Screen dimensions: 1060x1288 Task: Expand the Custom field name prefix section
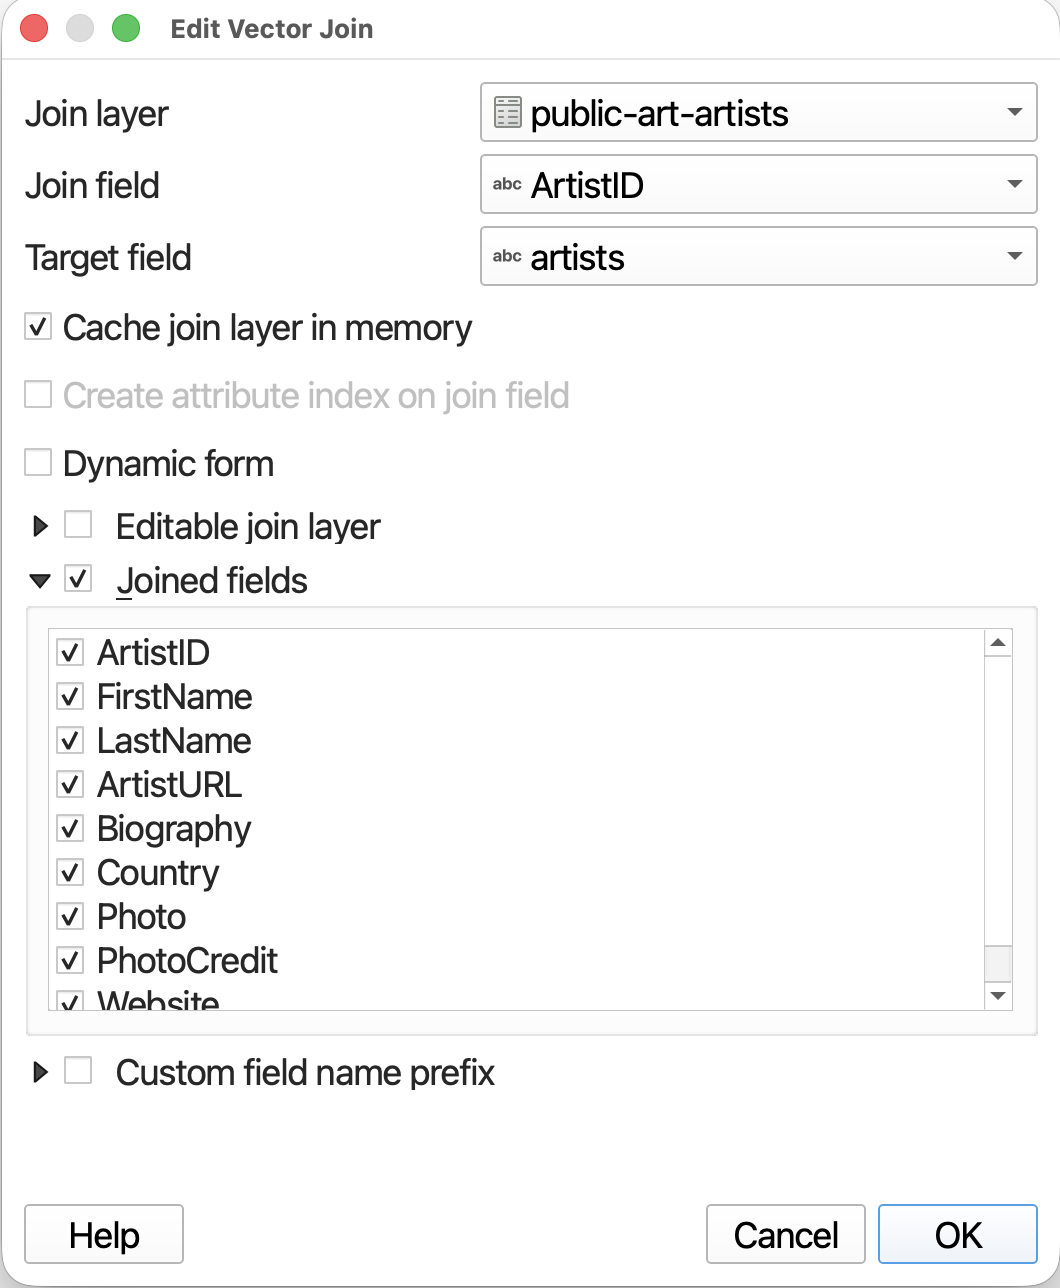tap(40, 1073)
